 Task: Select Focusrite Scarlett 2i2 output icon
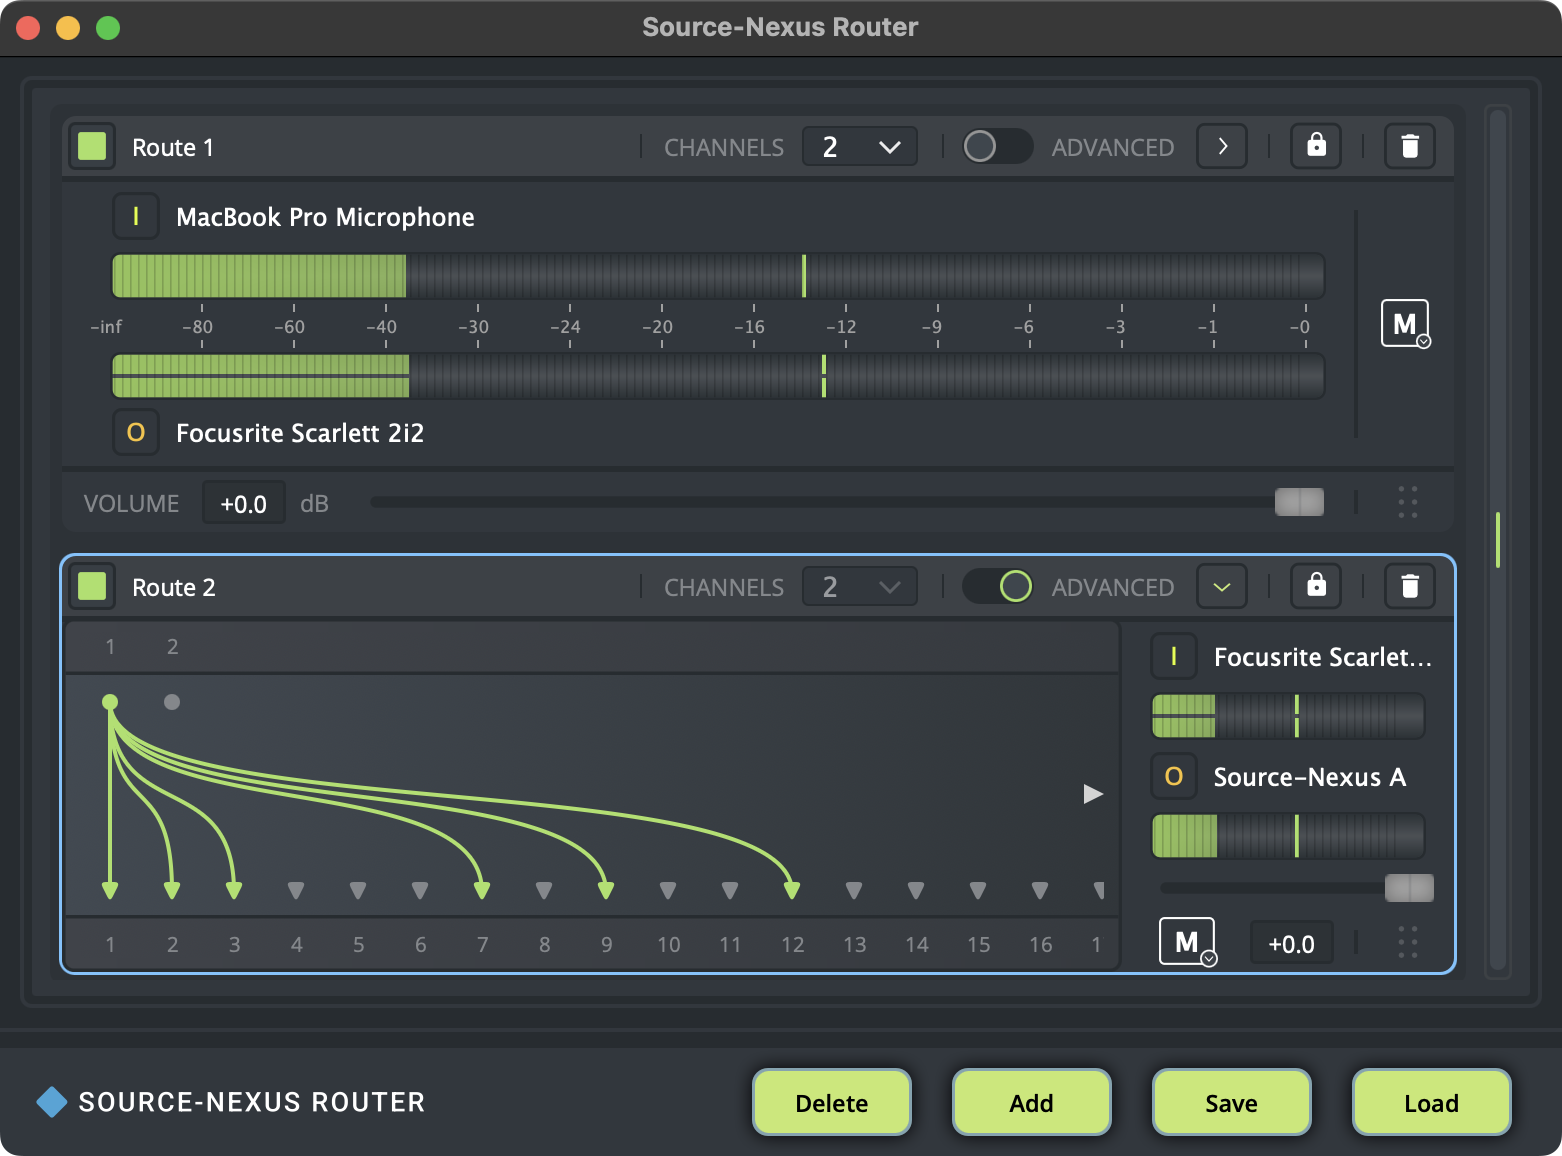tap(136, 432)
